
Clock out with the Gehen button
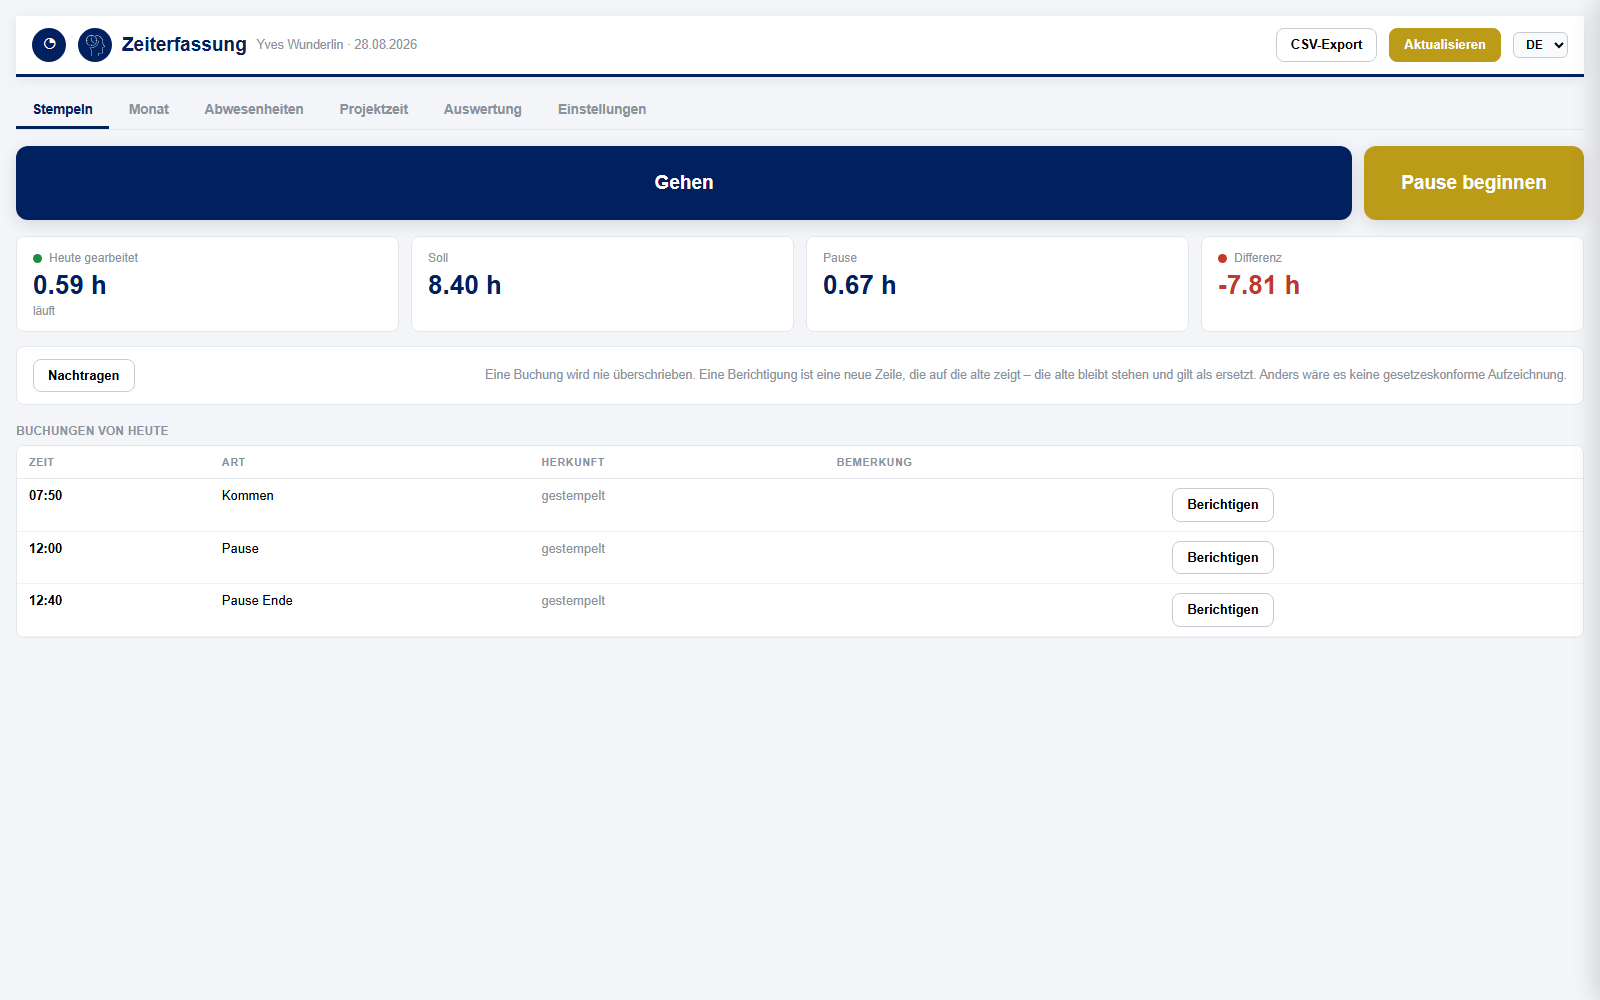point(684,183)
